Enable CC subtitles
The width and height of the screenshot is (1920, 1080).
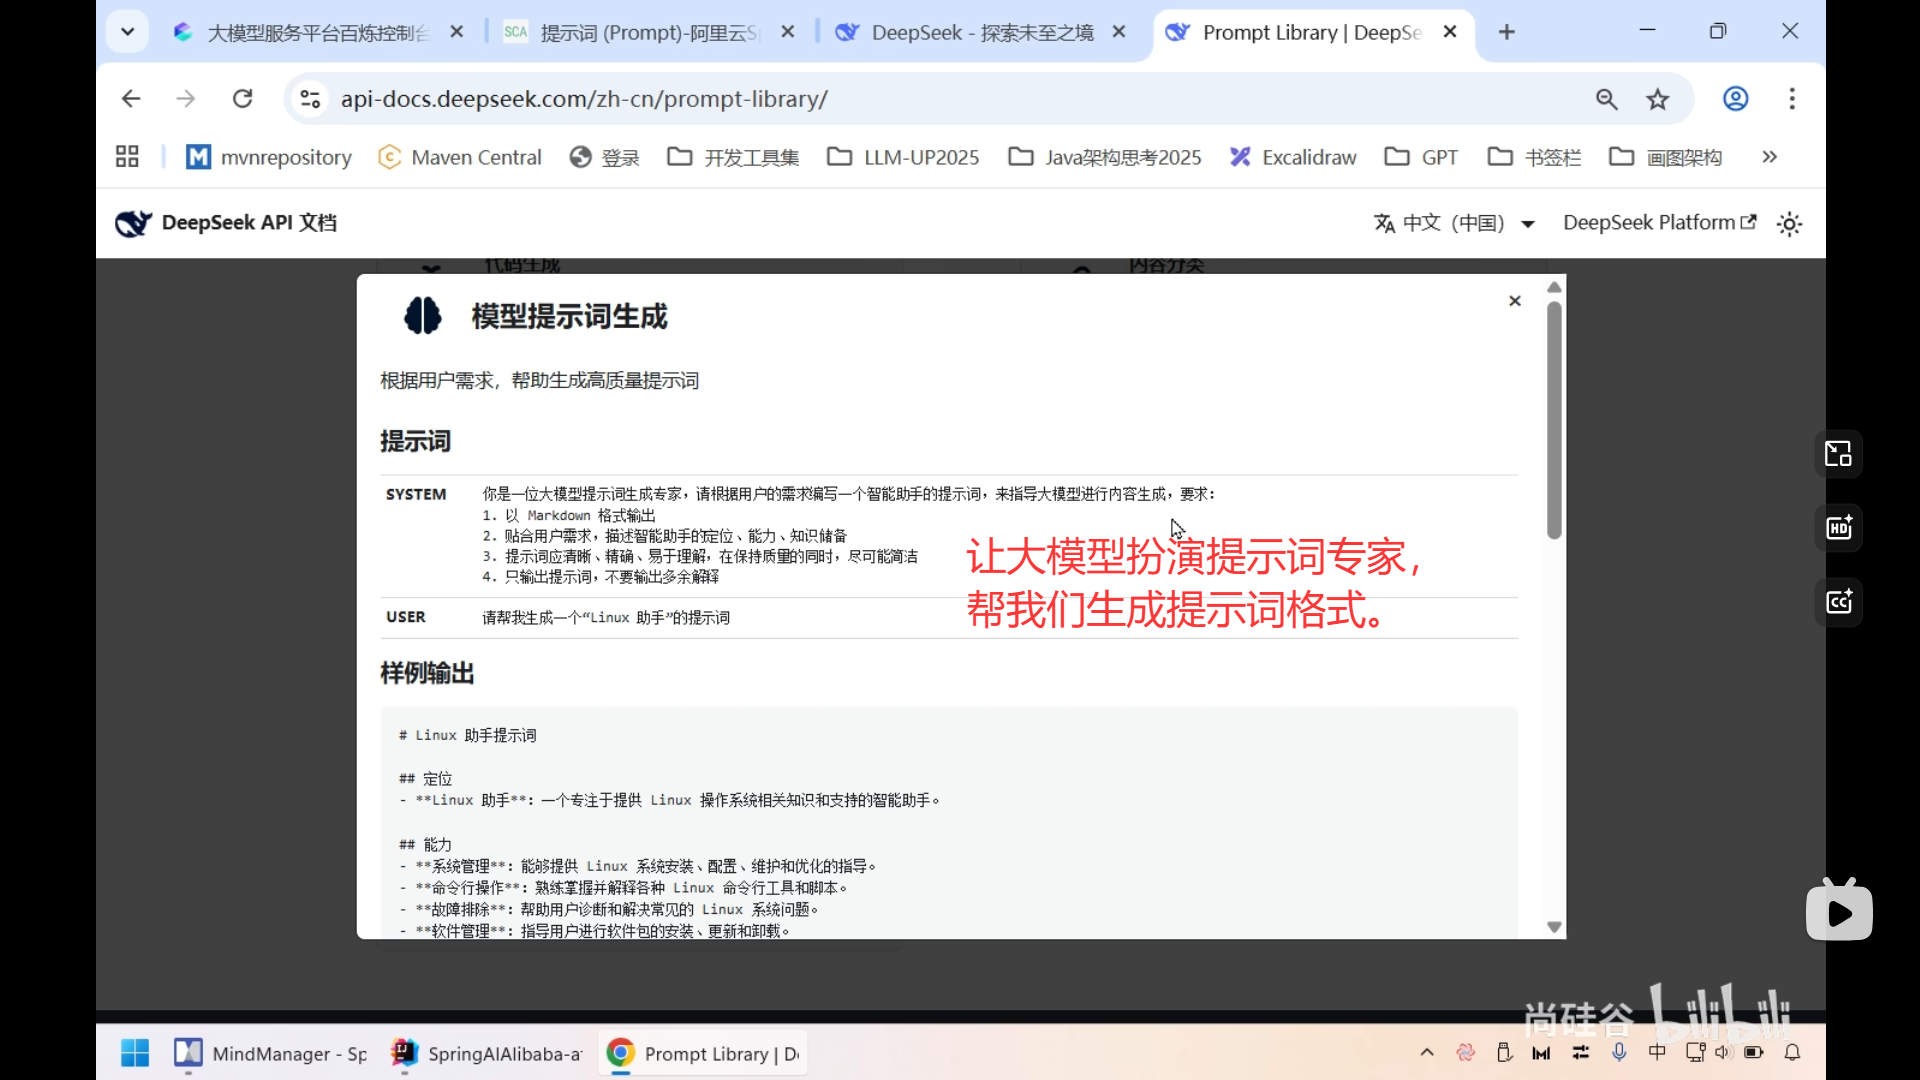[1838, 602]
